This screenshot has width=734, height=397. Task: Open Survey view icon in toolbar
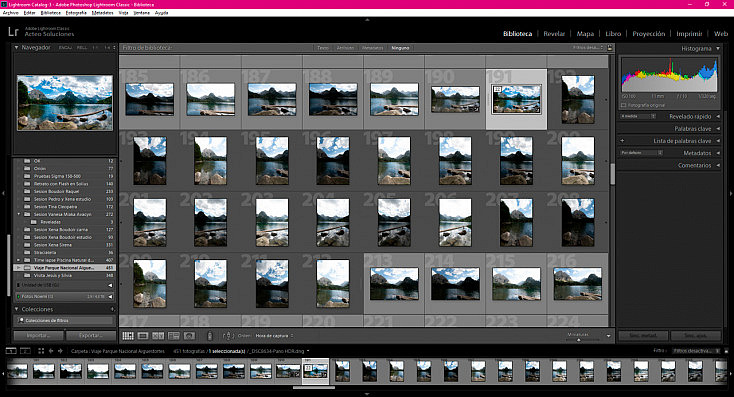pos(174,336)
